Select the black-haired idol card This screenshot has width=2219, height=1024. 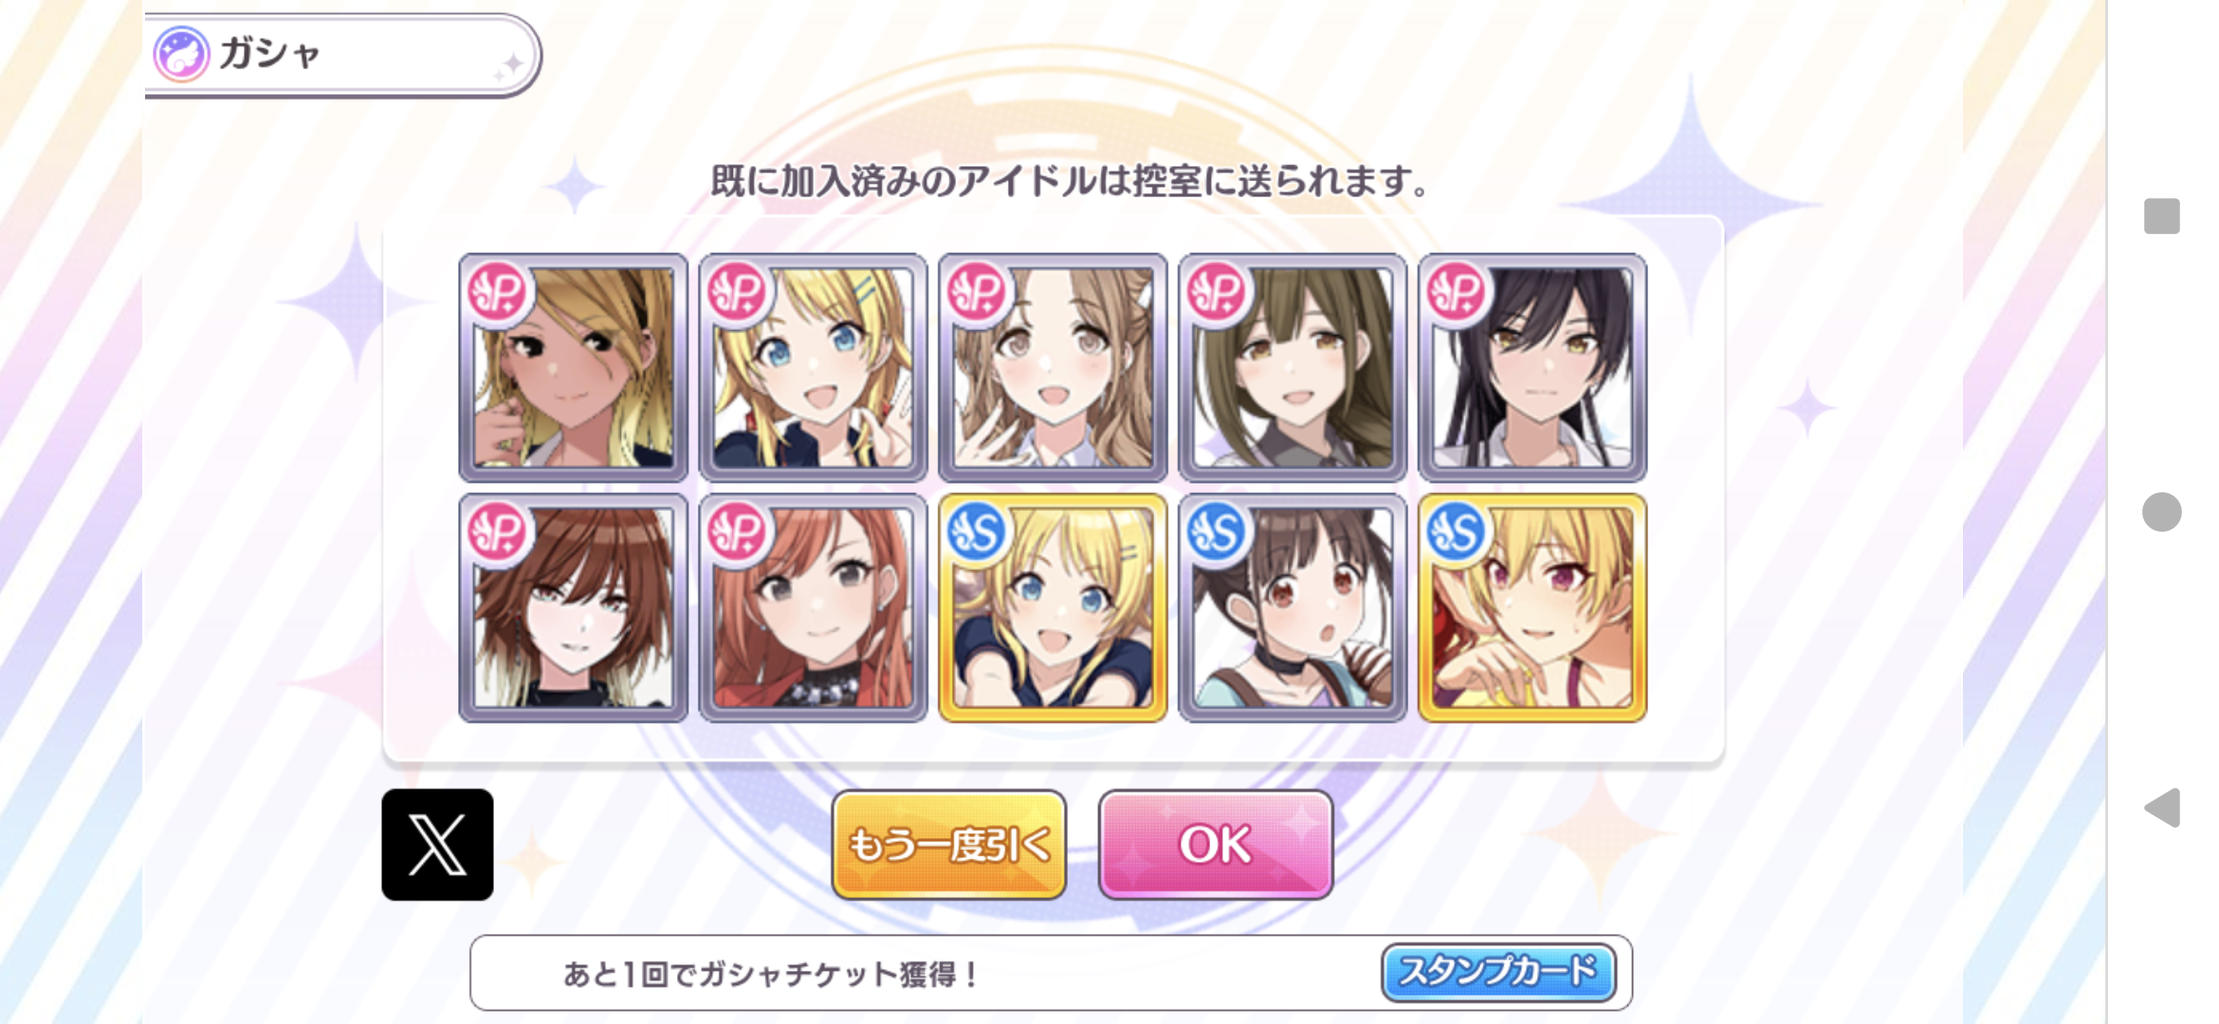pyautogui.click(x=1533, y=367)
